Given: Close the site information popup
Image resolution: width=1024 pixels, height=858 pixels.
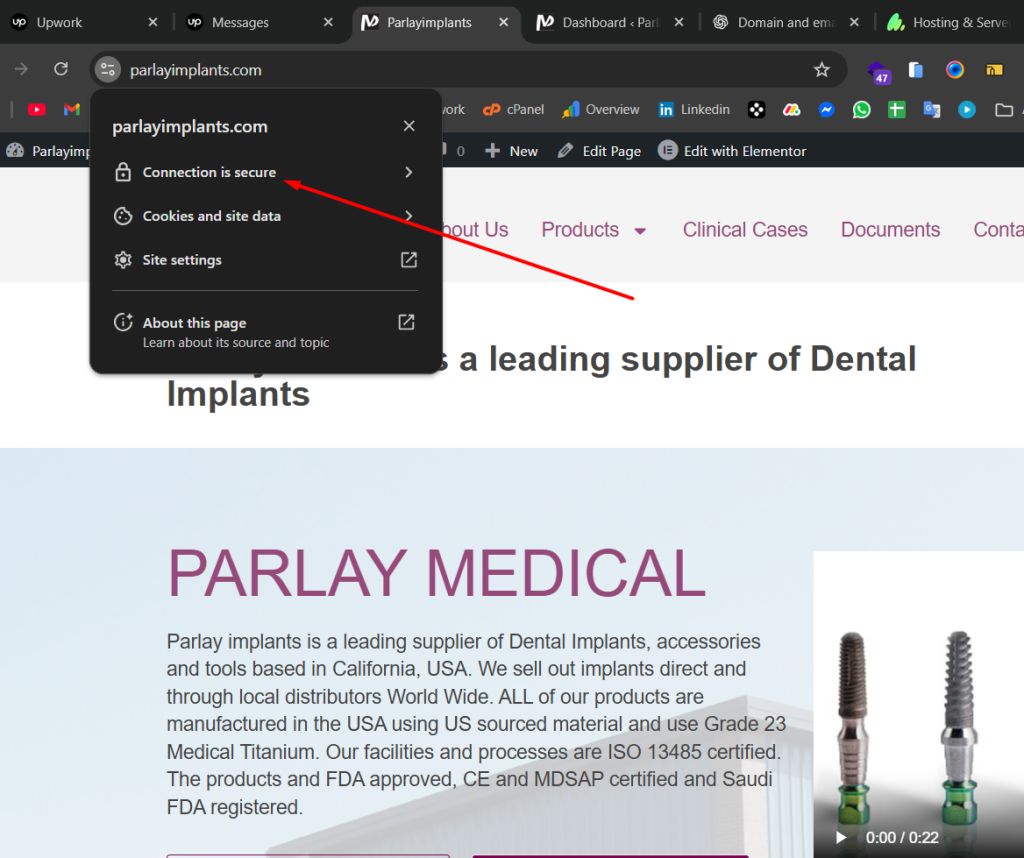Looking at the screenshot, I should pyautogui.click(x=408, y=126).
